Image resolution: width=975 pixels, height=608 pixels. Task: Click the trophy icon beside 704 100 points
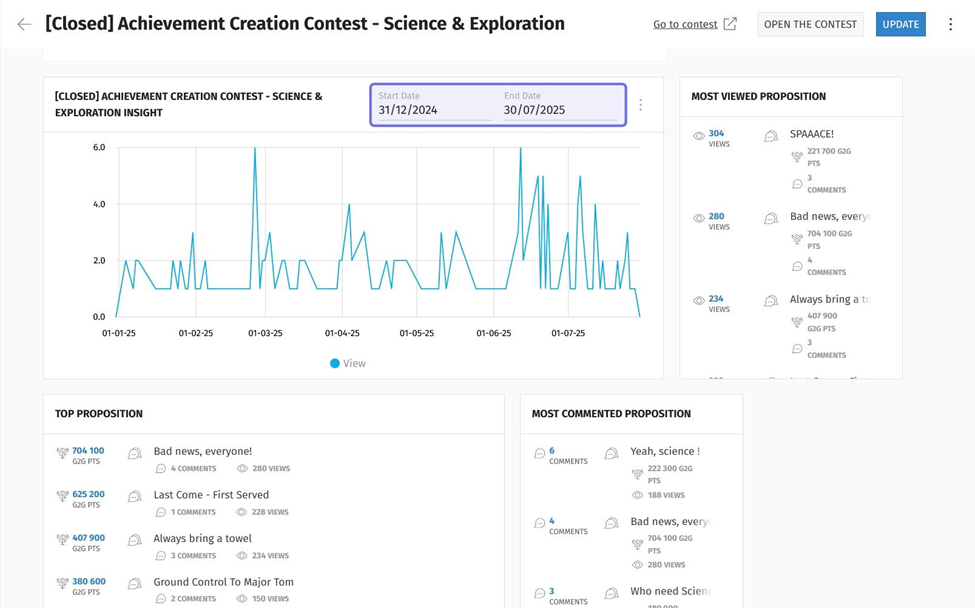pos(63,453)
